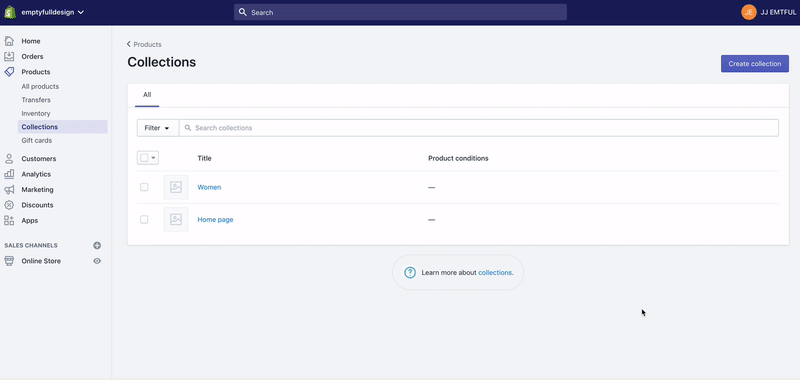Click the Products tag icon
The height and width of the screenshot is (380, 800).
click(x=9, y=72)
